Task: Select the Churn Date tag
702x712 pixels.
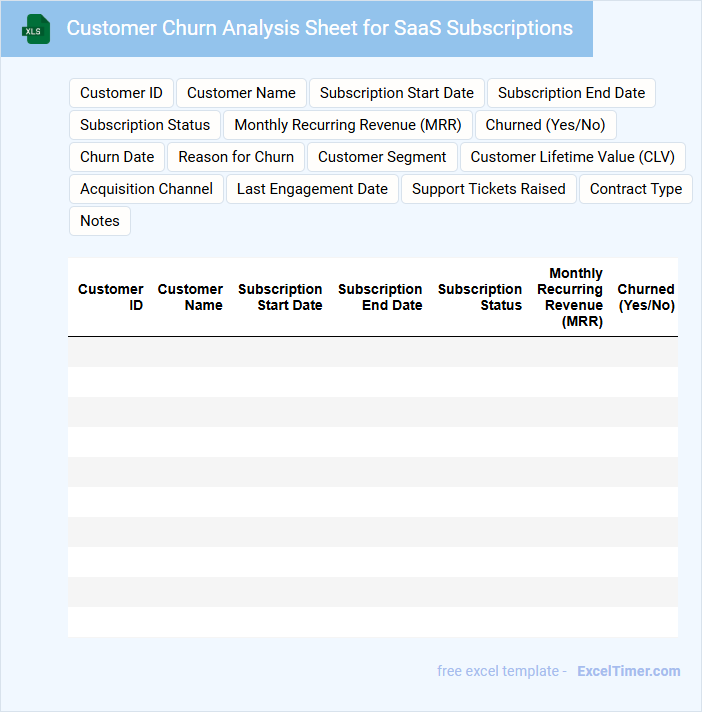Action: (x=117, y=157)
